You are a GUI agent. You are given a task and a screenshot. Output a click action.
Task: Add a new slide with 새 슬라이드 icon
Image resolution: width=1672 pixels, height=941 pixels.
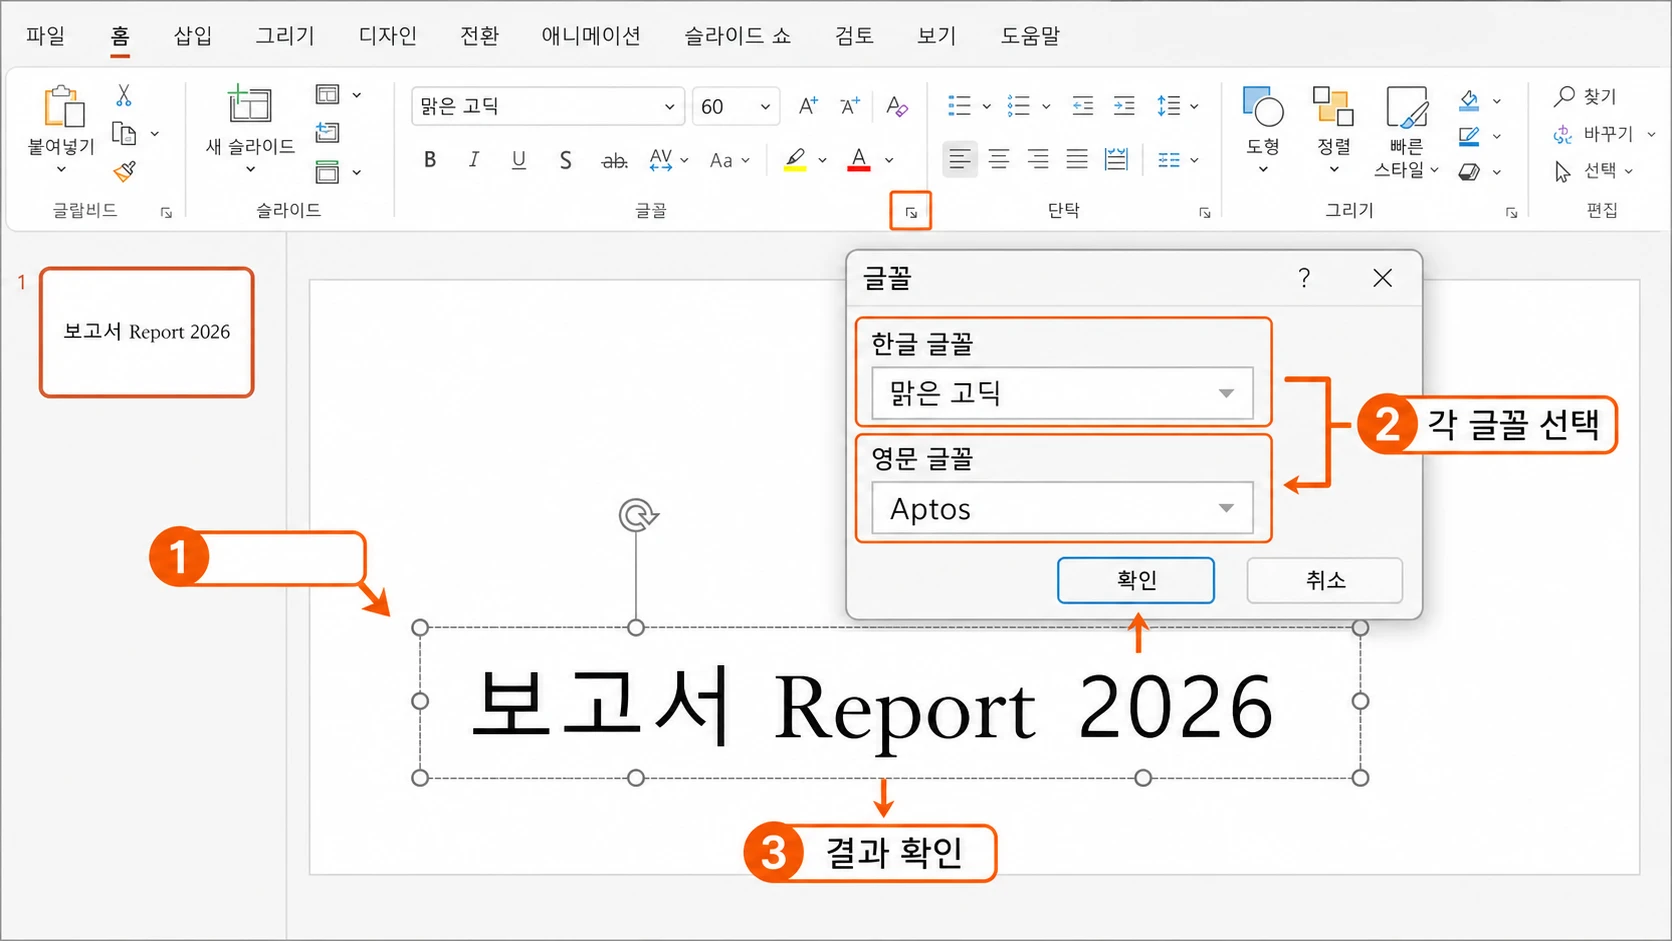(249, 104)
